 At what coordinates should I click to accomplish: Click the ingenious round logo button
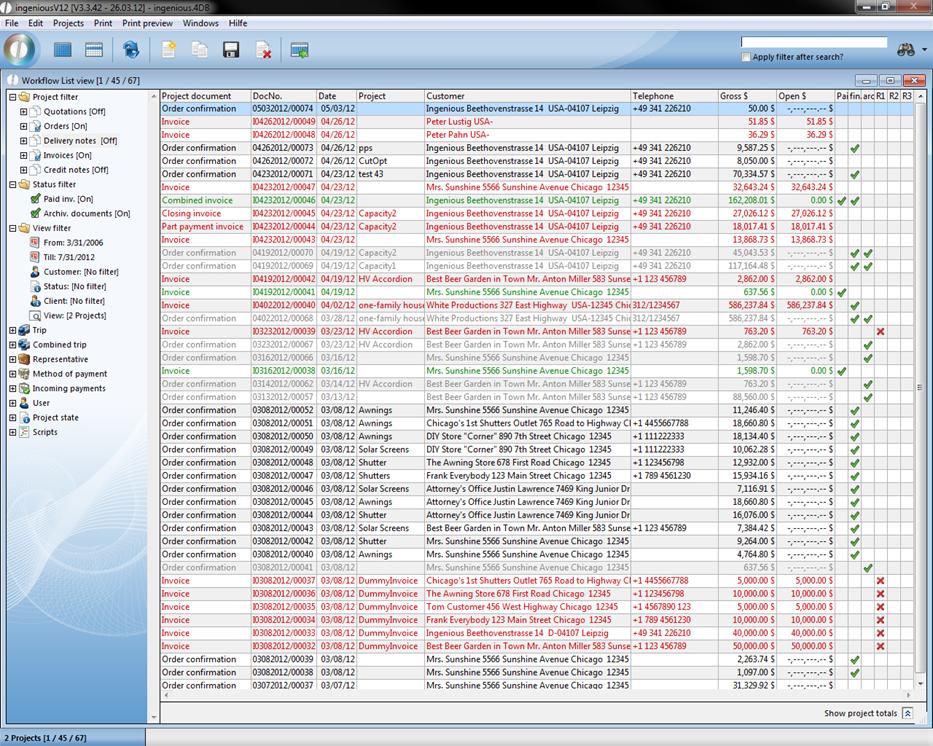pos(20,49)
